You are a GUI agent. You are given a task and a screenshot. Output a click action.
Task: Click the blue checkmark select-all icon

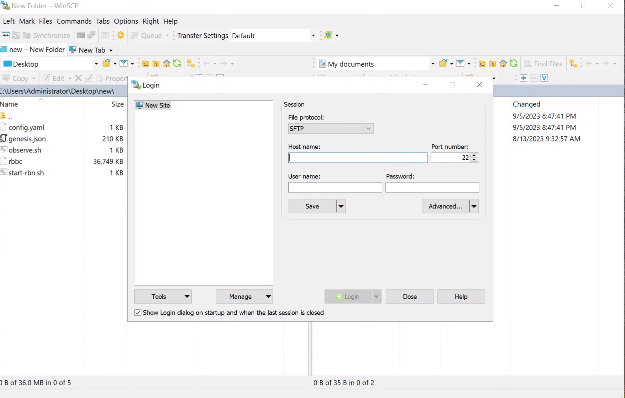(544, 78)
